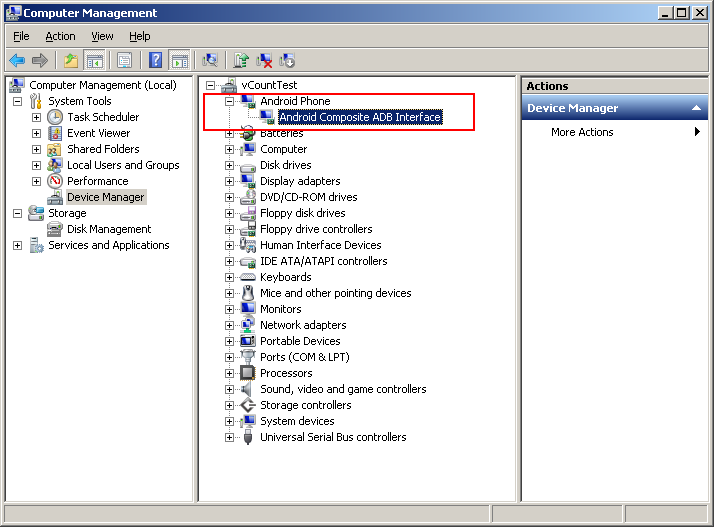Open the View menu
The height and width of the screenshot is (527, 714).
point(102,36)
